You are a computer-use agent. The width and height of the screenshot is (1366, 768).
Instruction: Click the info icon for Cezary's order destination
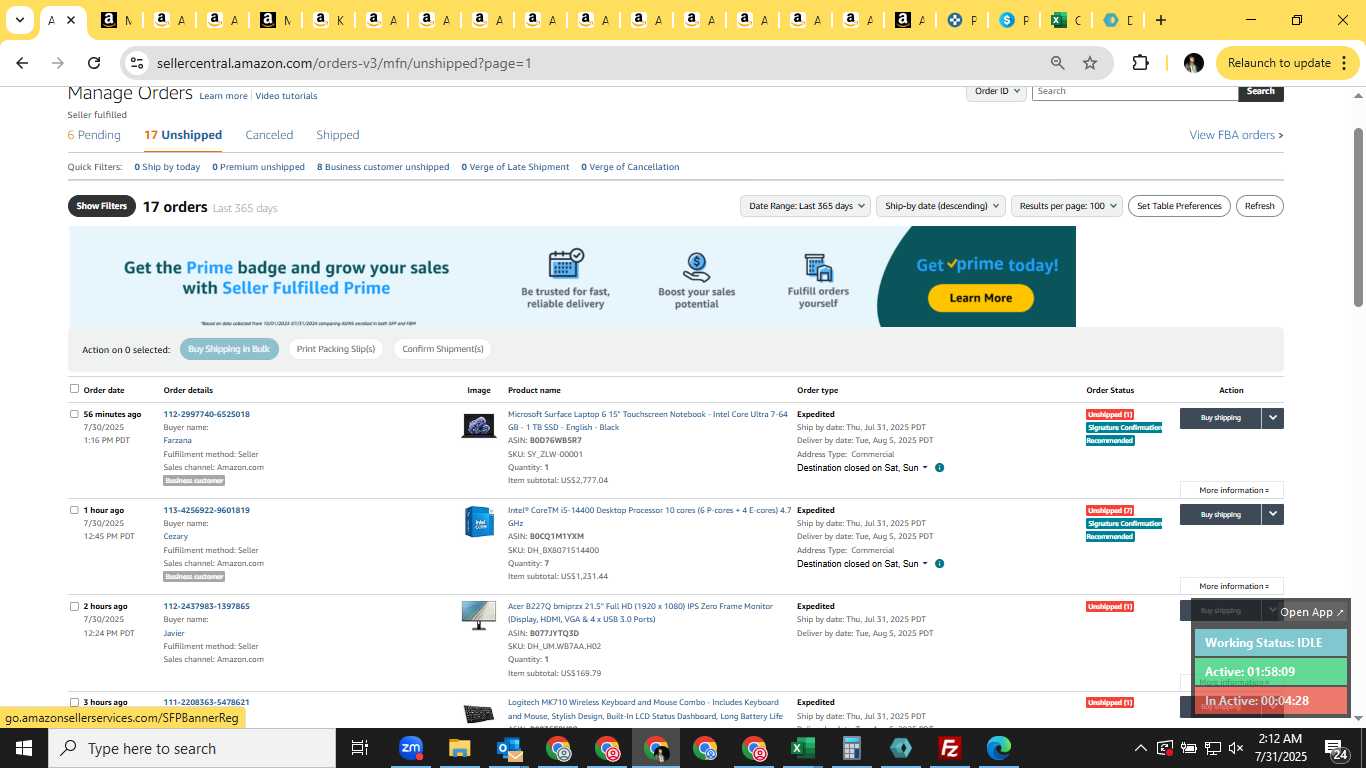coord(939,564)
